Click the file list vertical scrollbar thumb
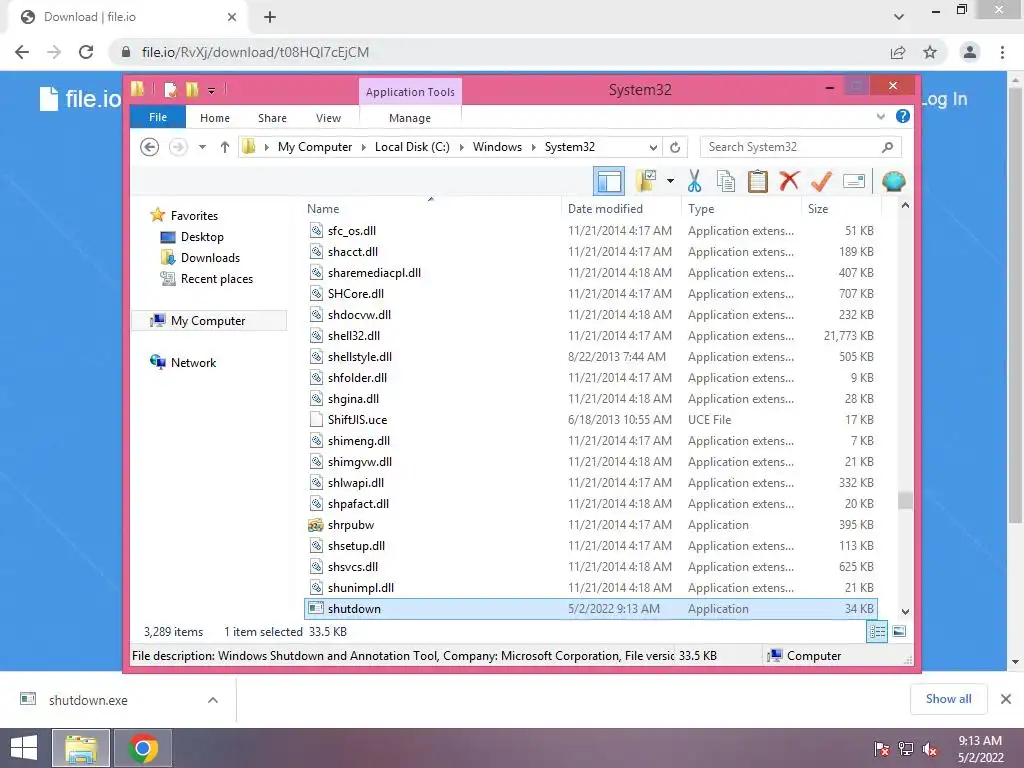1024x768 pixels. (x=905, y=500)
